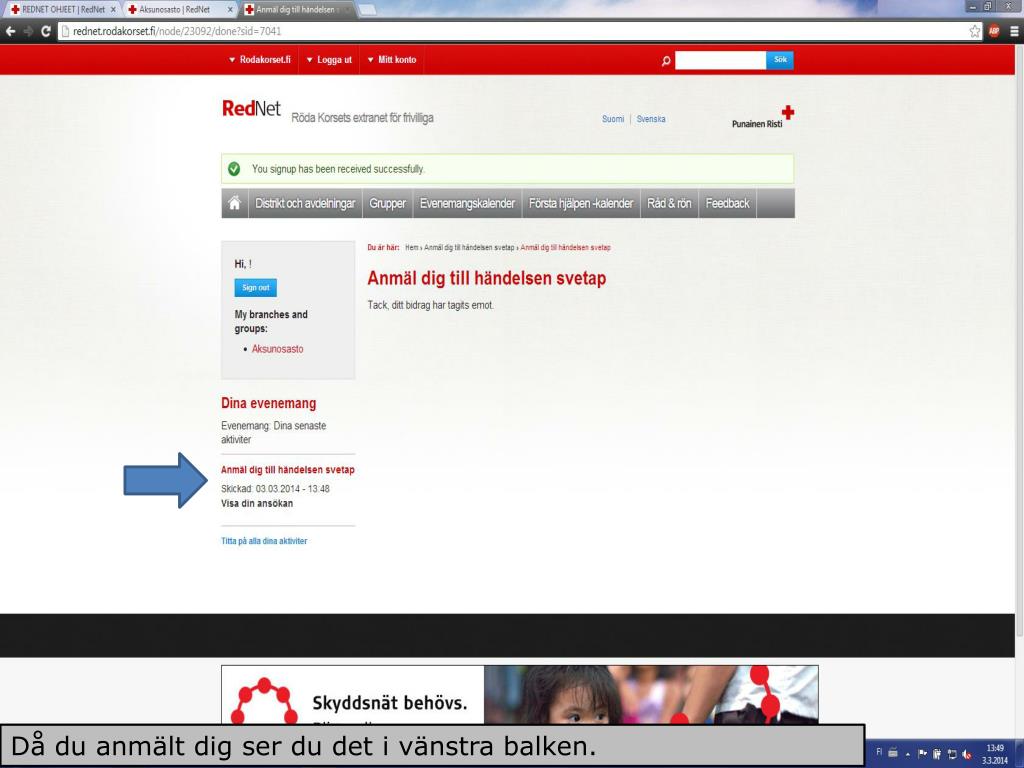Switch to Aksunosasto RedNet tab
The image size is (1024, 768).
click(180, 10)
